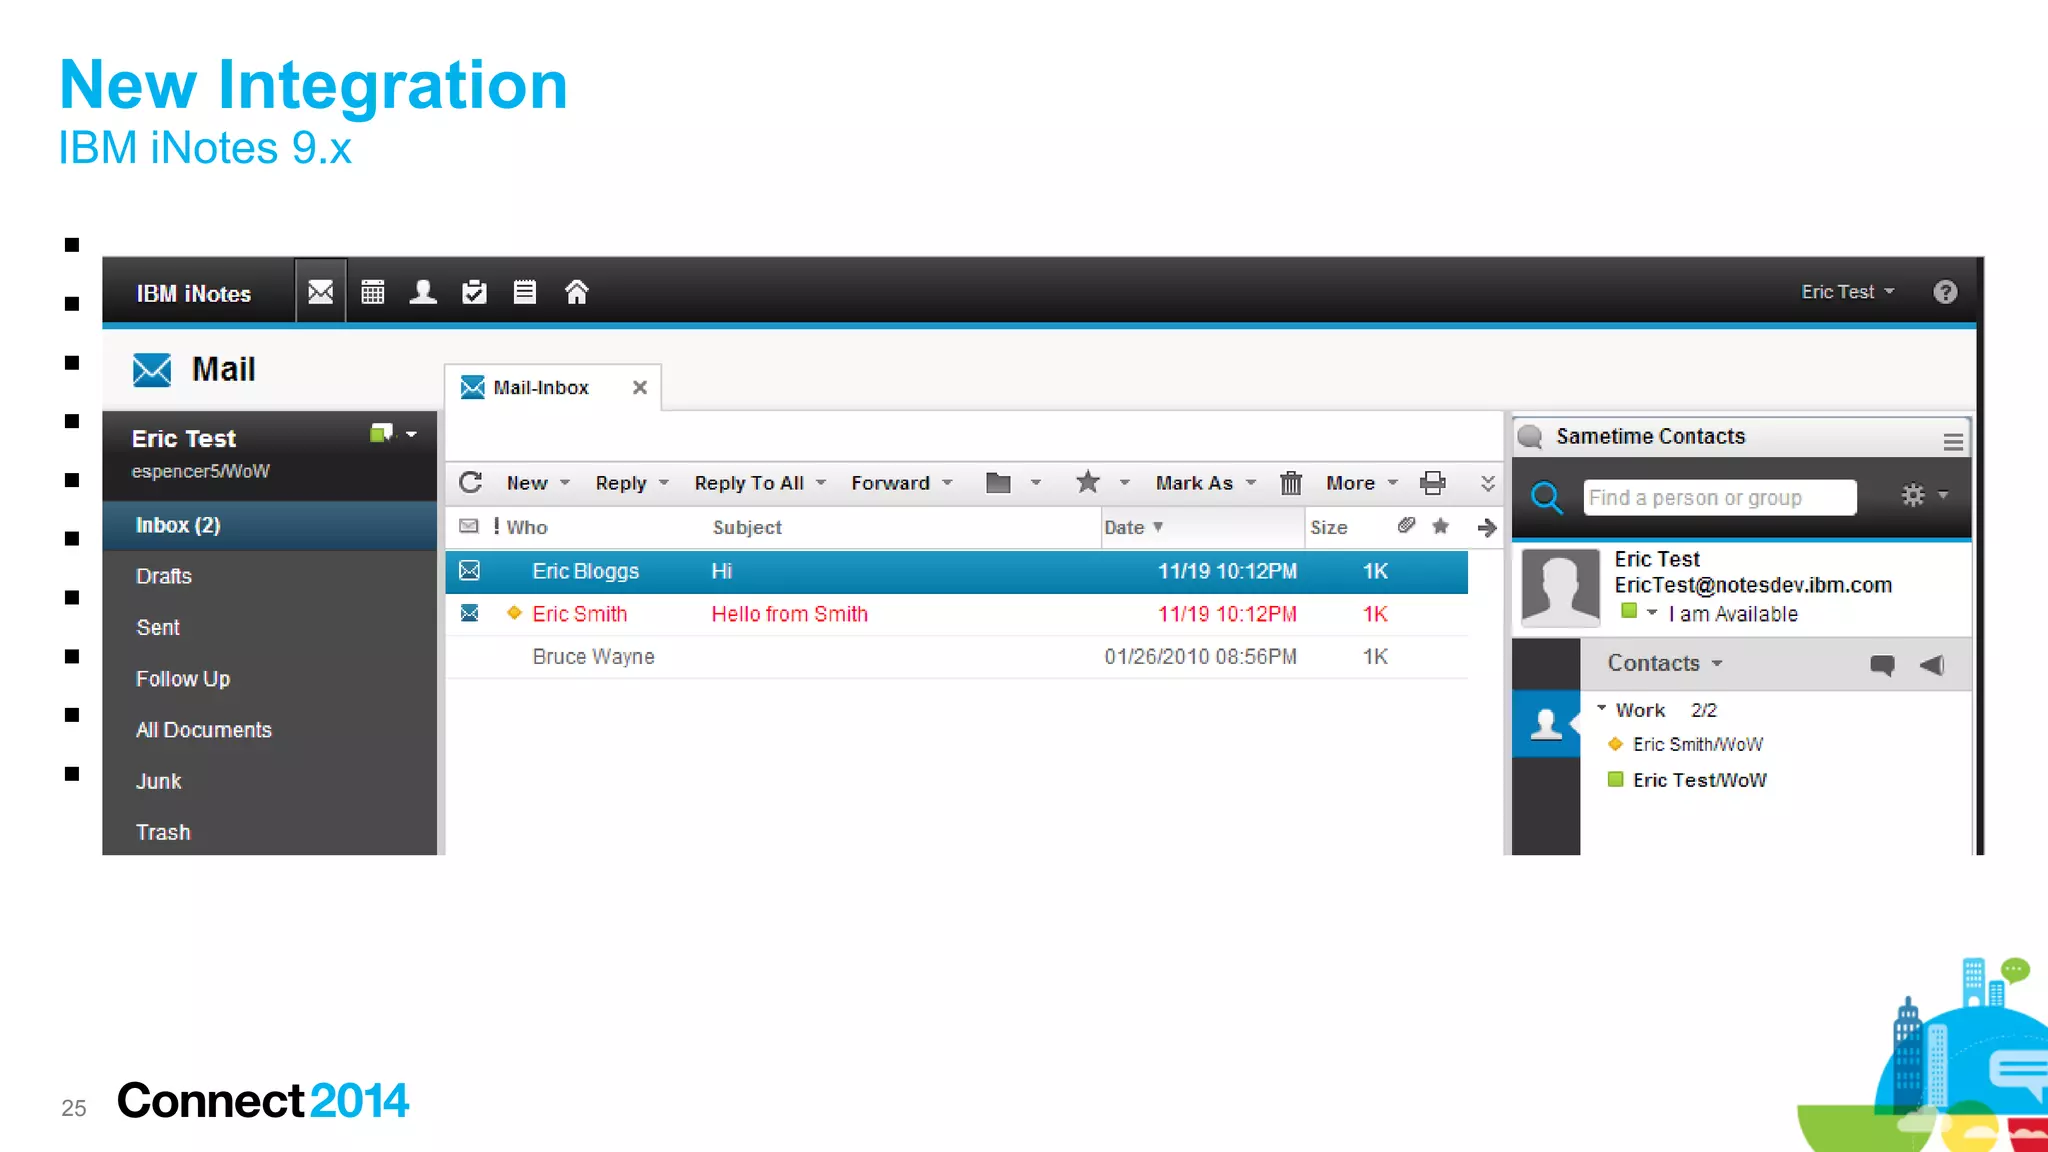Viewport: 2048px width, 1152px height.
Task: Print using the printer icon
Action: tap(1433, 483)
